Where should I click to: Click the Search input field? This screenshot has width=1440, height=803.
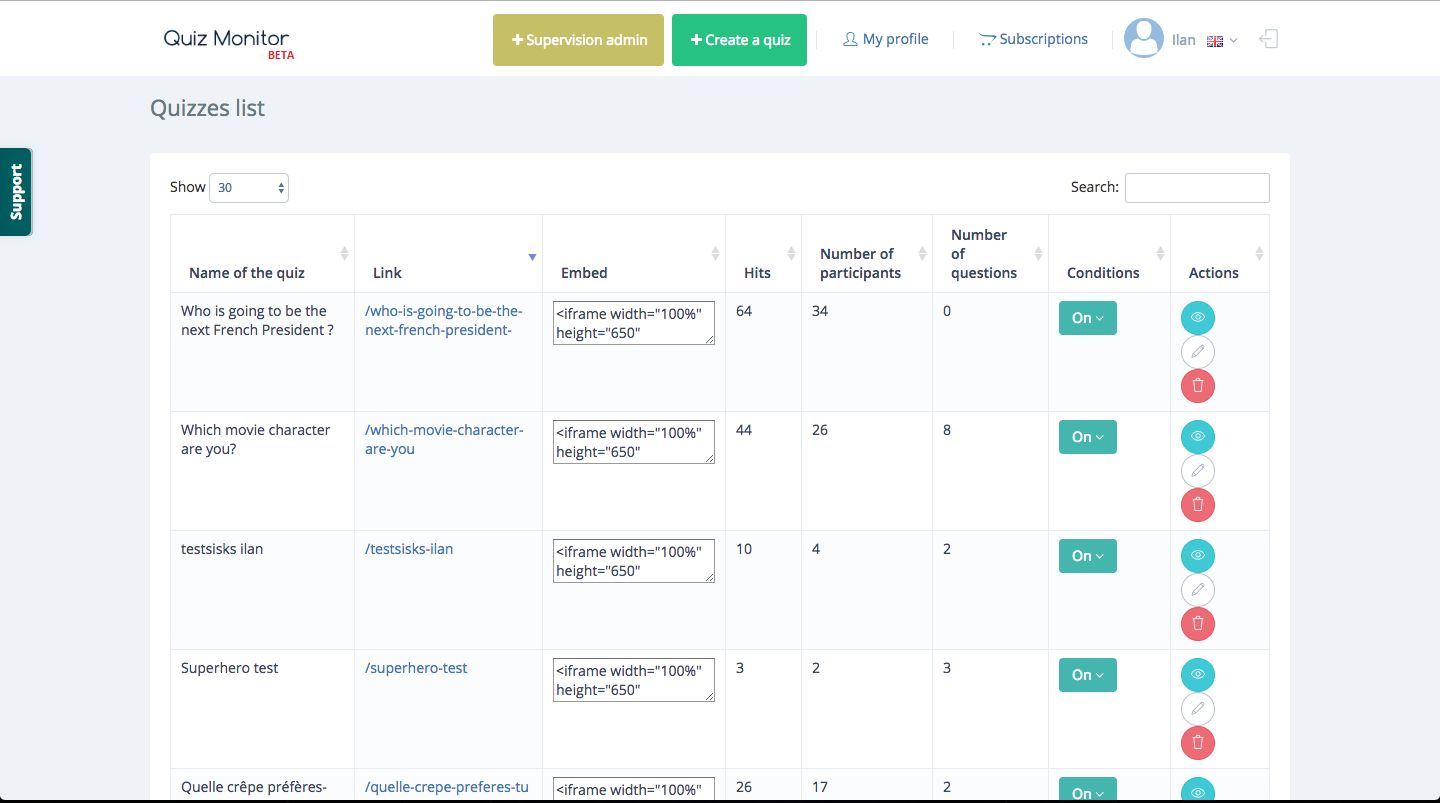(x=1196, y=188)
